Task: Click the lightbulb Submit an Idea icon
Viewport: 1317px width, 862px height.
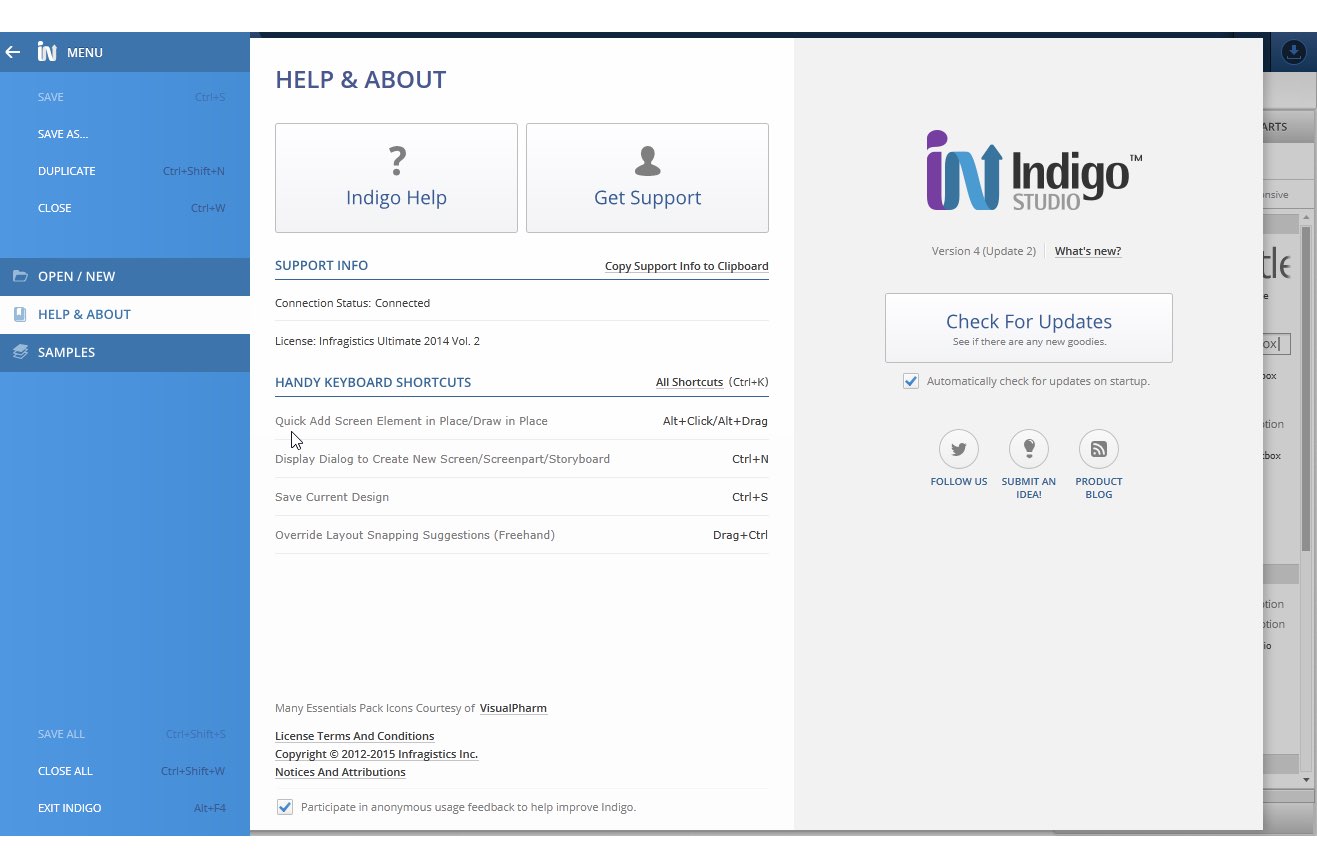Action: pos(1028,449)
